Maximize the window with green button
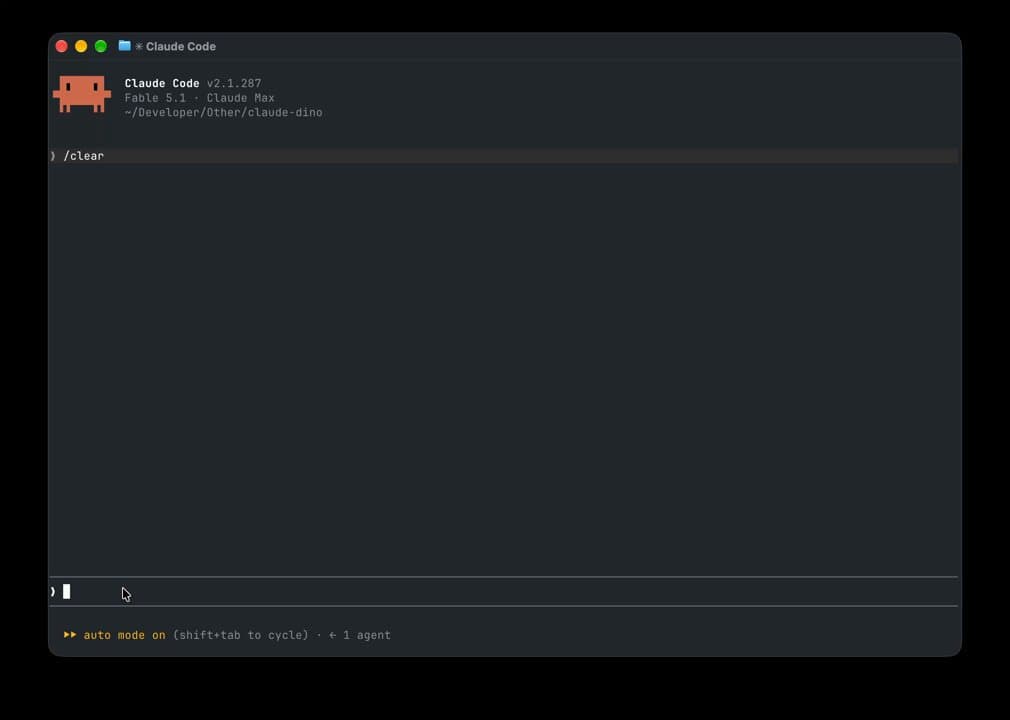 point(100,46)
